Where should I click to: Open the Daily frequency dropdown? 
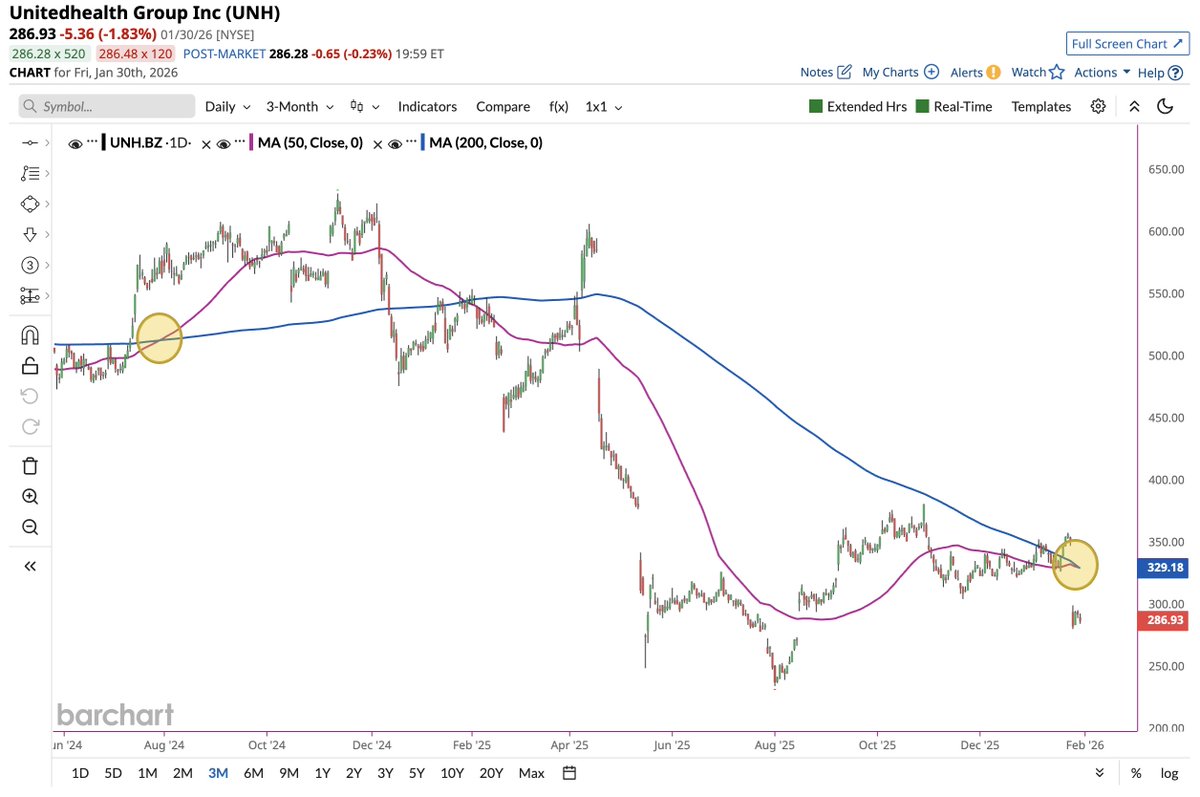point(227,107)
